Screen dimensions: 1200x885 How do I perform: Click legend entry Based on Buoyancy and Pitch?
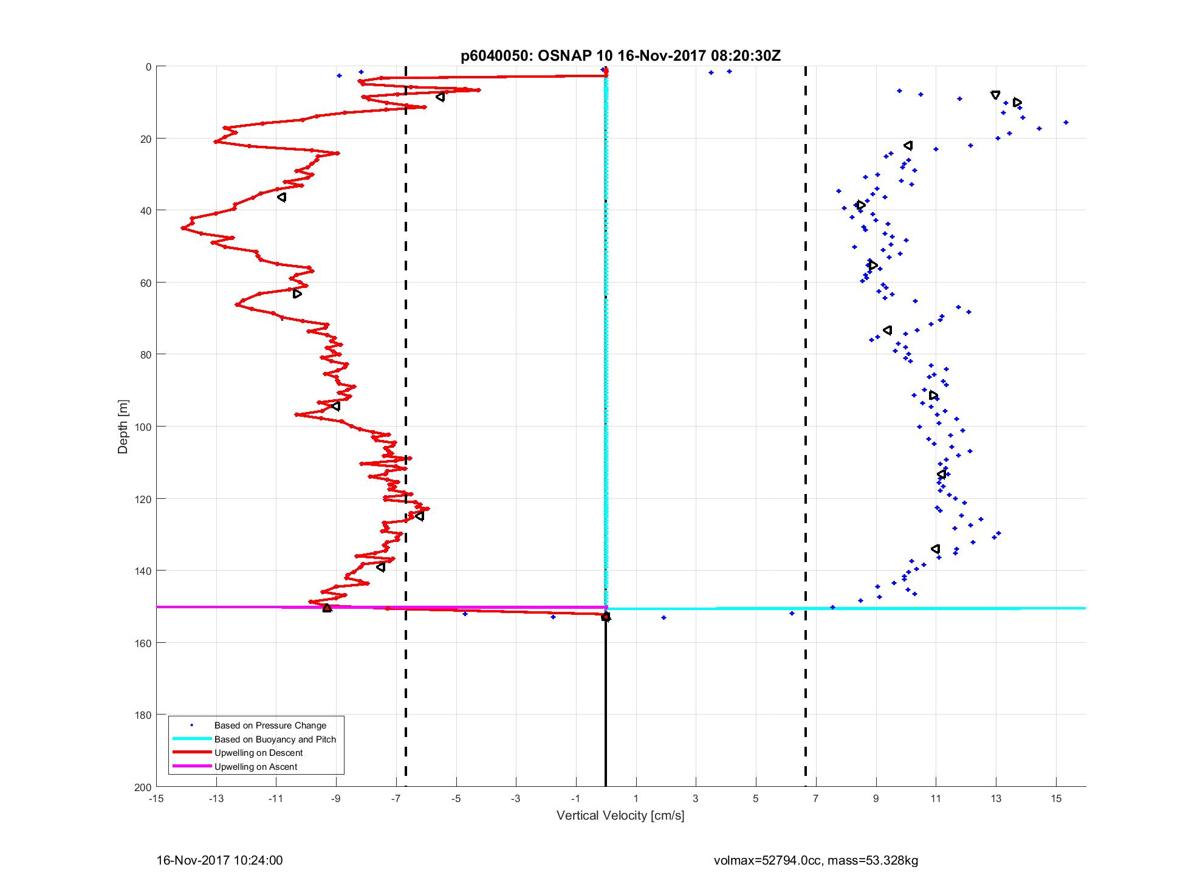pyautogui.click(x=275, y=739)
